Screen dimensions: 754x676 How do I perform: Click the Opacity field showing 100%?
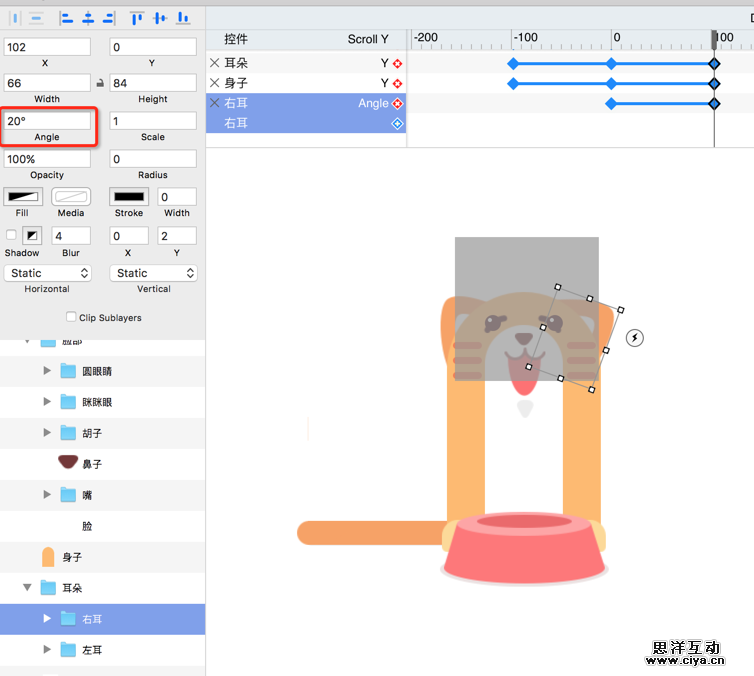pos(47,159)
